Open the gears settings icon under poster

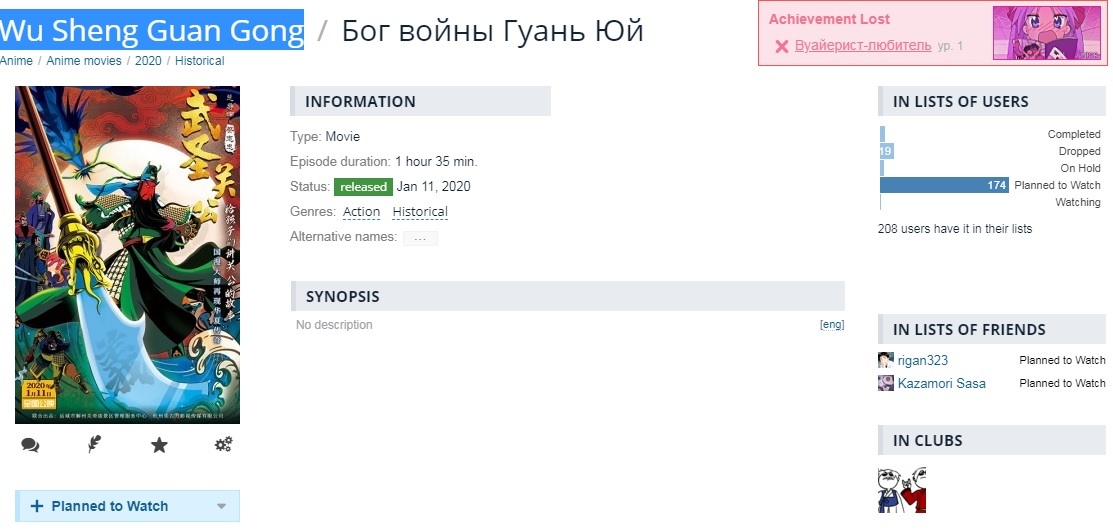click(x=224, y=444)
